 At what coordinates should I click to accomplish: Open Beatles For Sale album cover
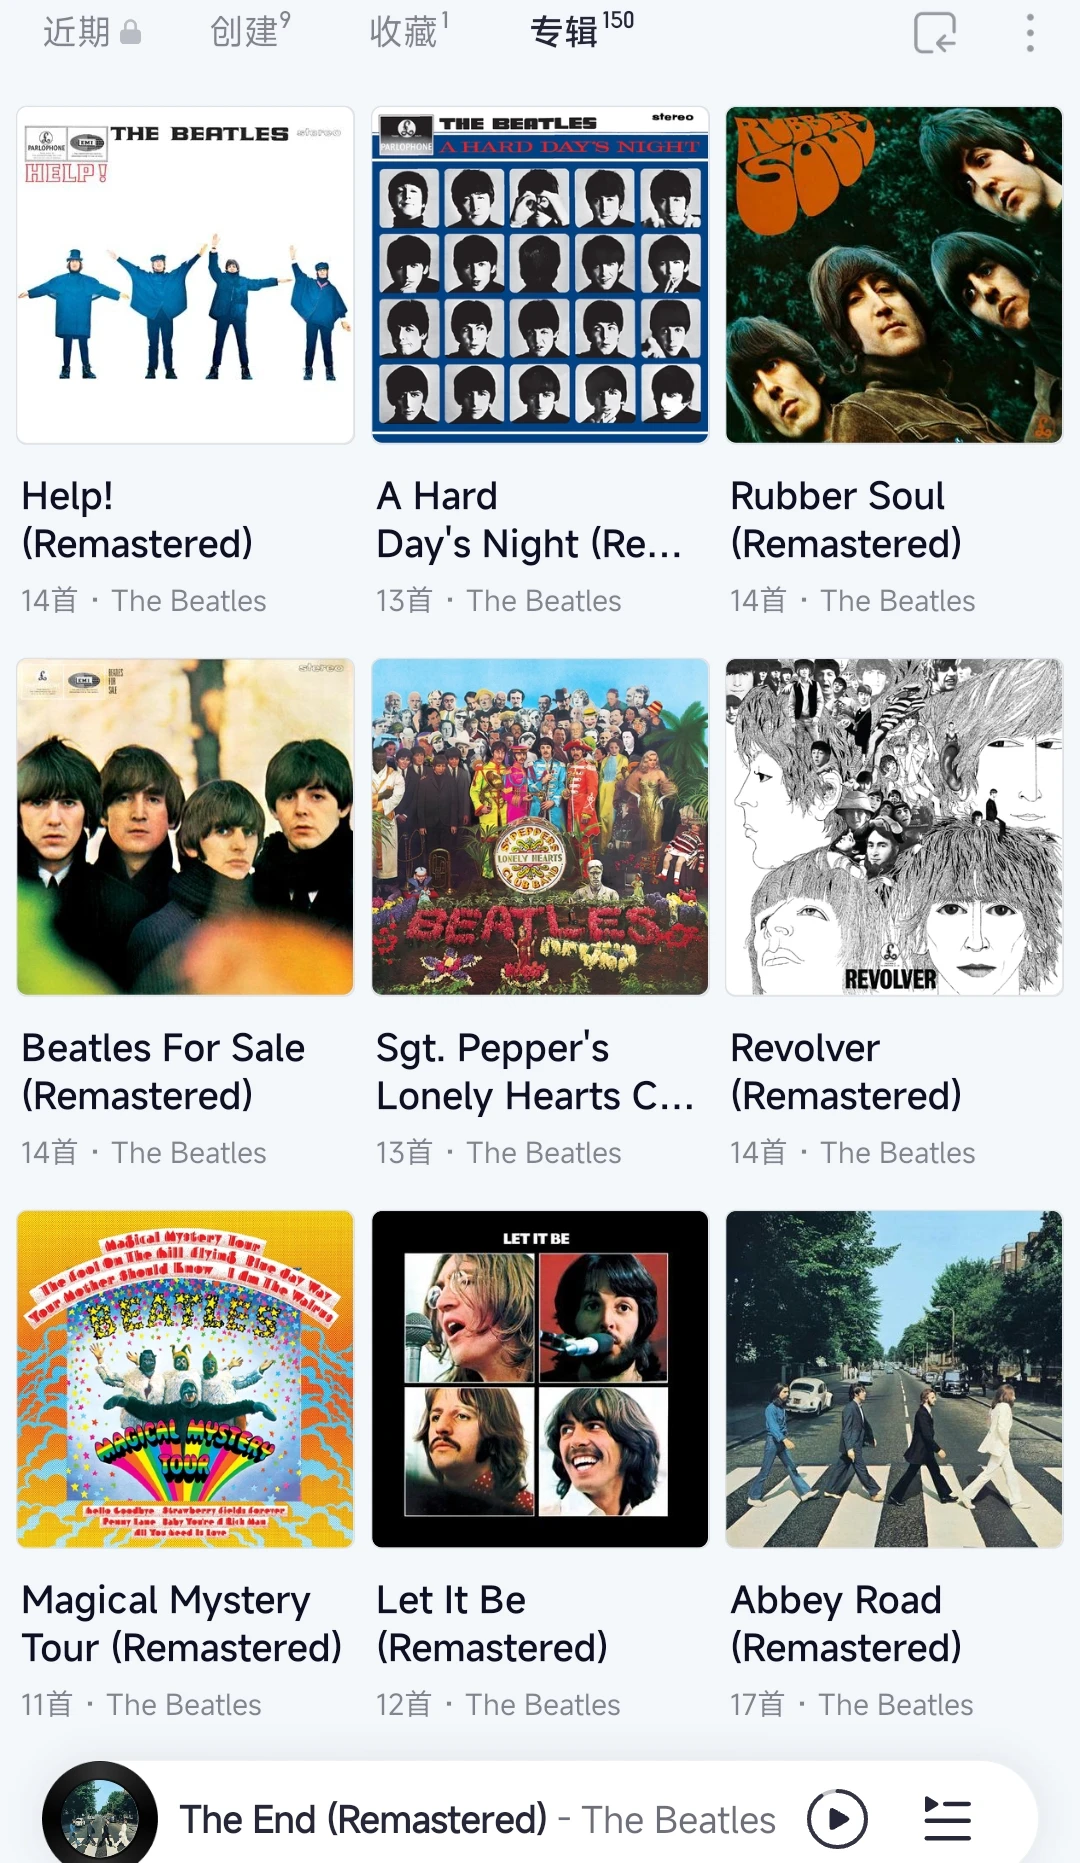[x=185, y=827]
